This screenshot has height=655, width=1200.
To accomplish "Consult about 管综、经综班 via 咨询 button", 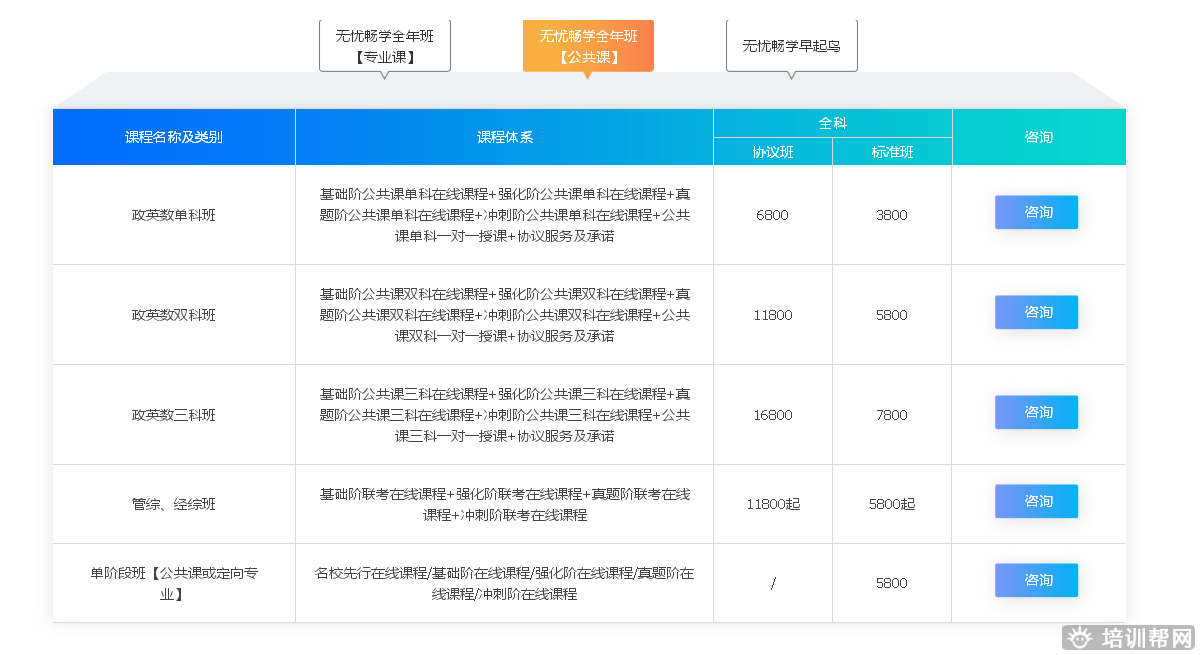I will pos(1036,502).
